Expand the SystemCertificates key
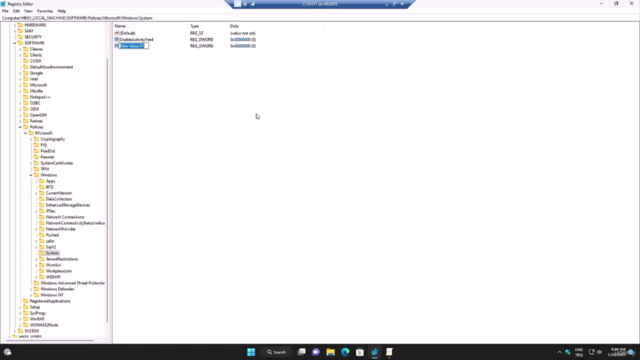 [31, 163]
